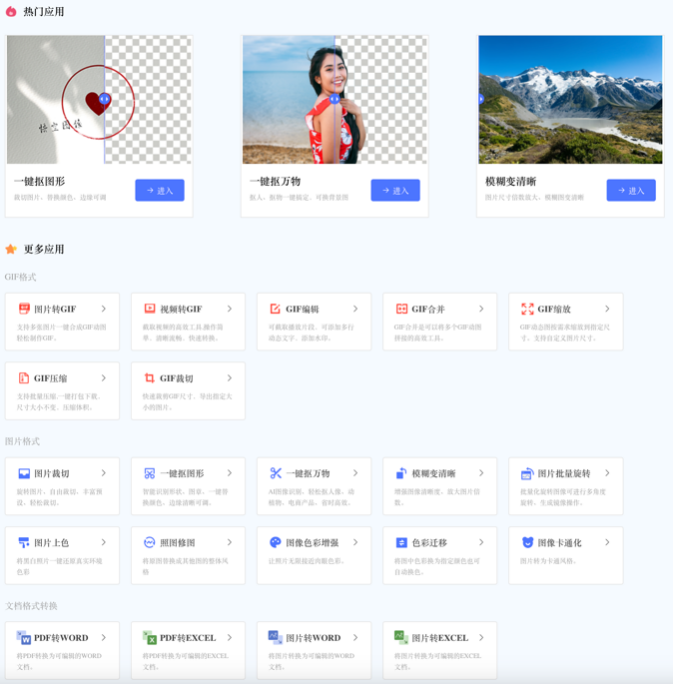Open 模糊变清晰 grid card chevron
This screenshot has width=673, height=684.
click(481, 473)
